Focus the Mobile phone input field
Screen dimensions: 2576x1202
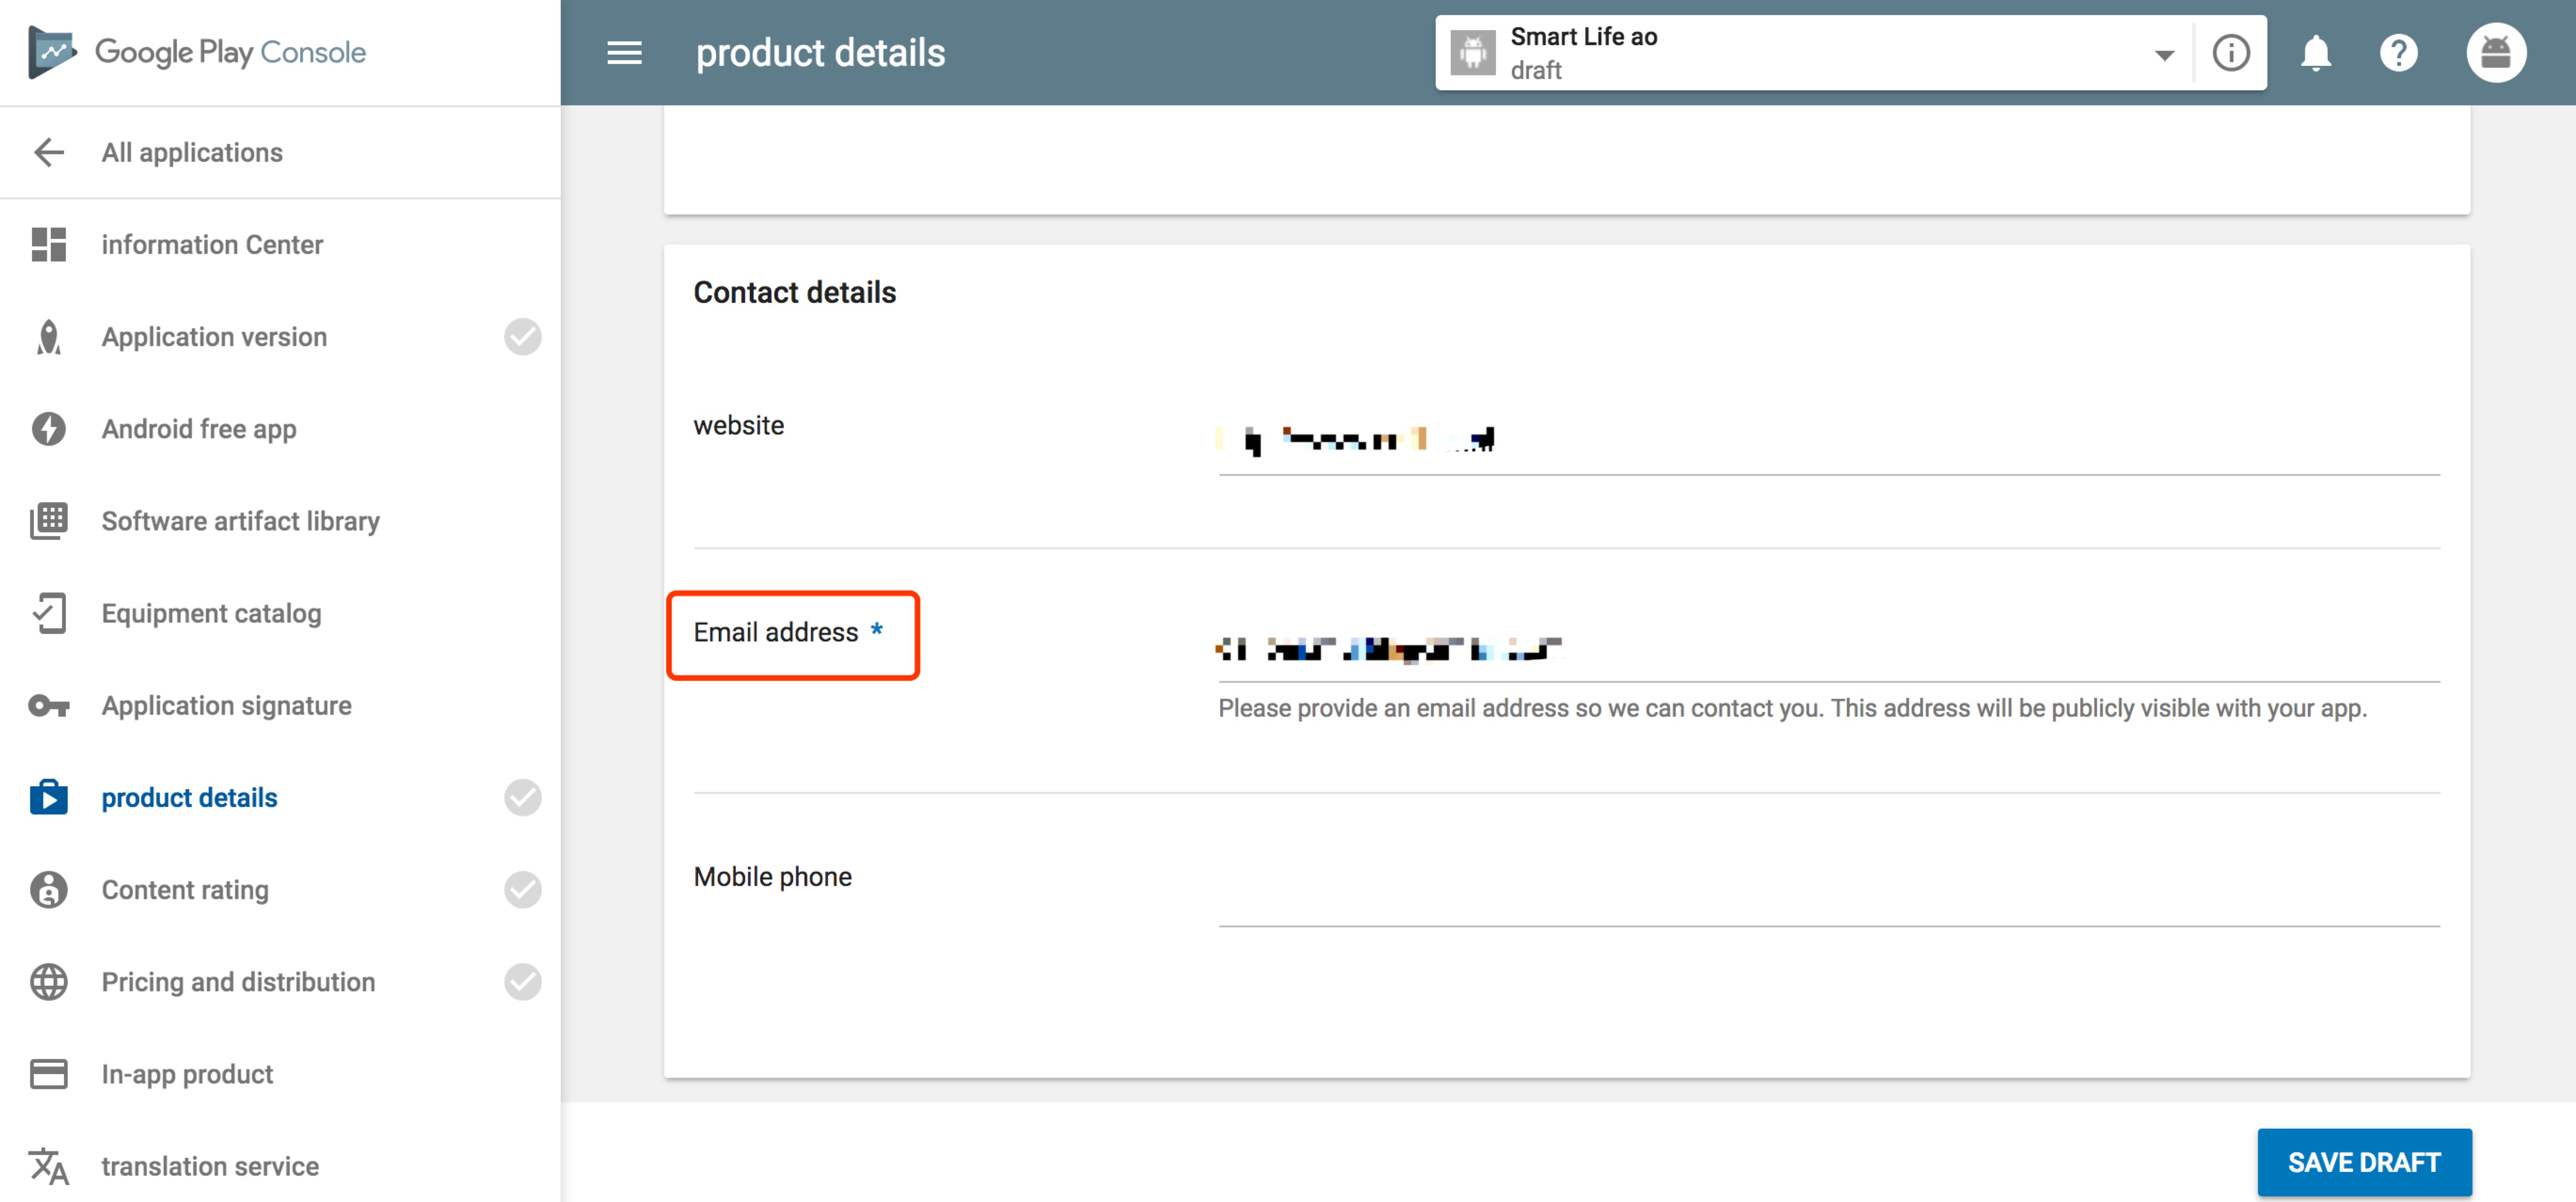click(1828, 895)
